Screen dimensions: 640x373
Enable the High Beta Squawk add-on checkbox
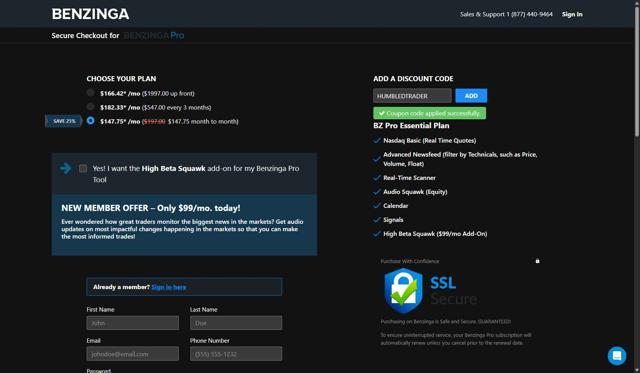coord(83,169)
